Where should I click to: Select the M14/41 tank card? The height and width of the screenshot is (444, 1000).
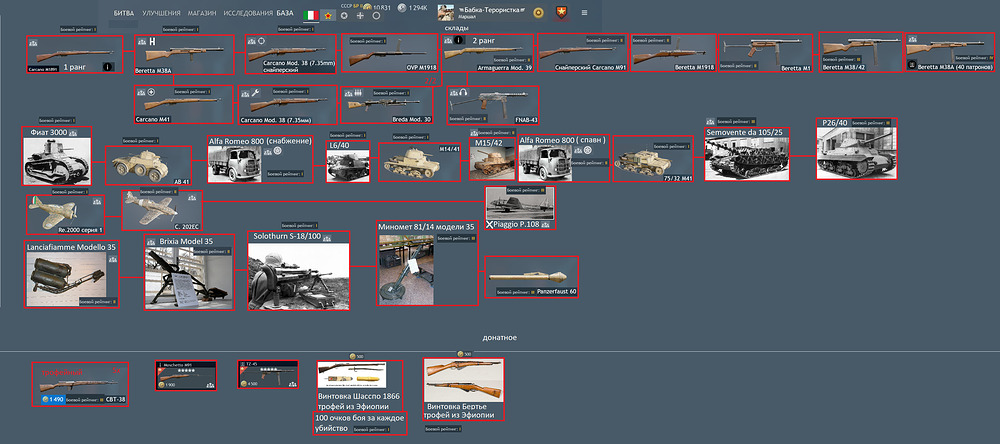[x=420, y=162]
